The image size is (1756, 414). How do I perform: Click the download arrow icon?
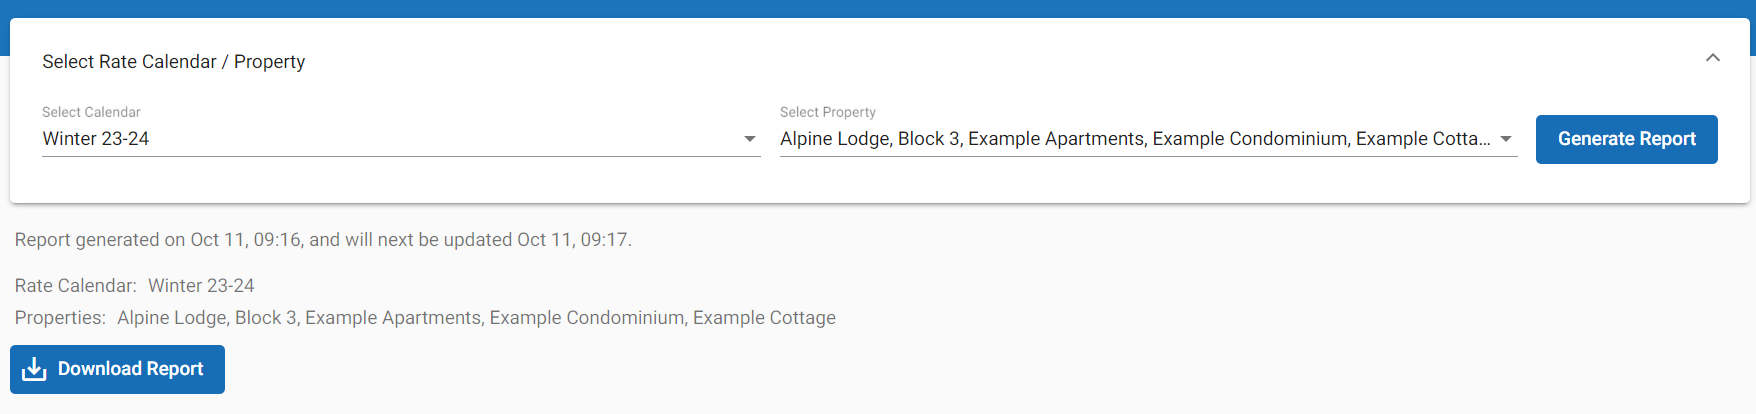[x=34, y=369]
